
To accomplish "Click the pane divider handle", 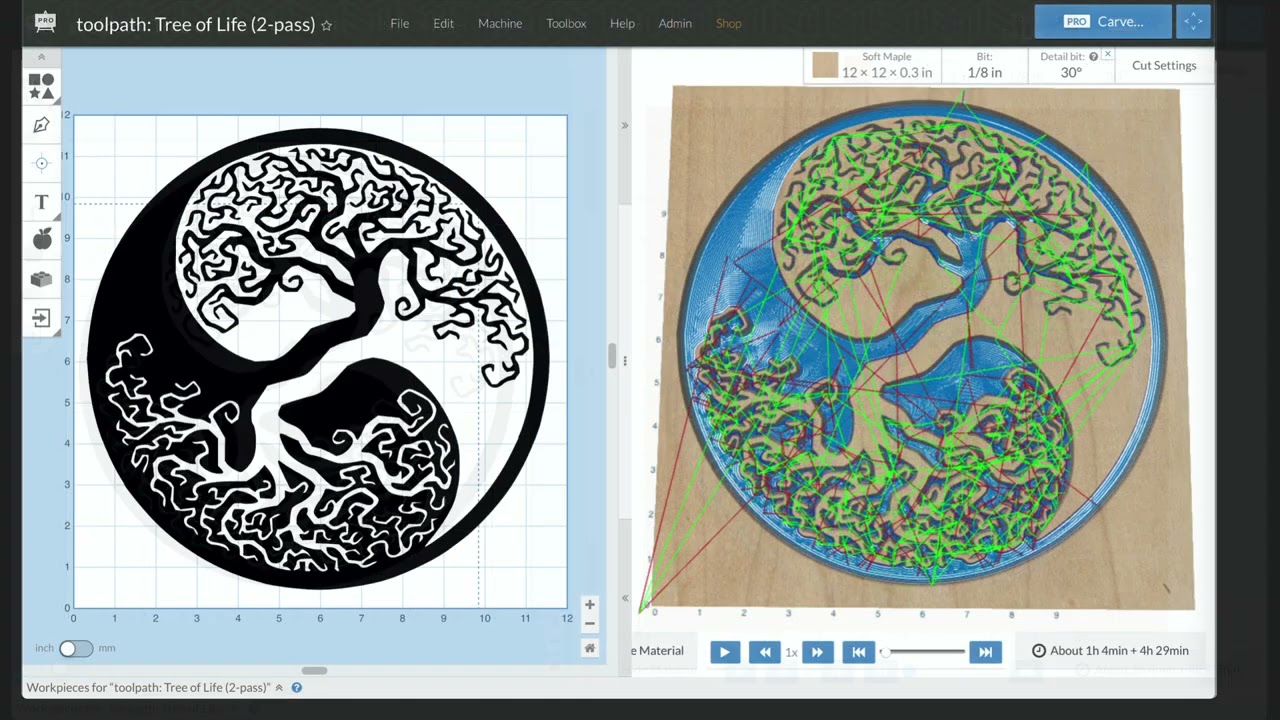I will [x=613, y=356].
